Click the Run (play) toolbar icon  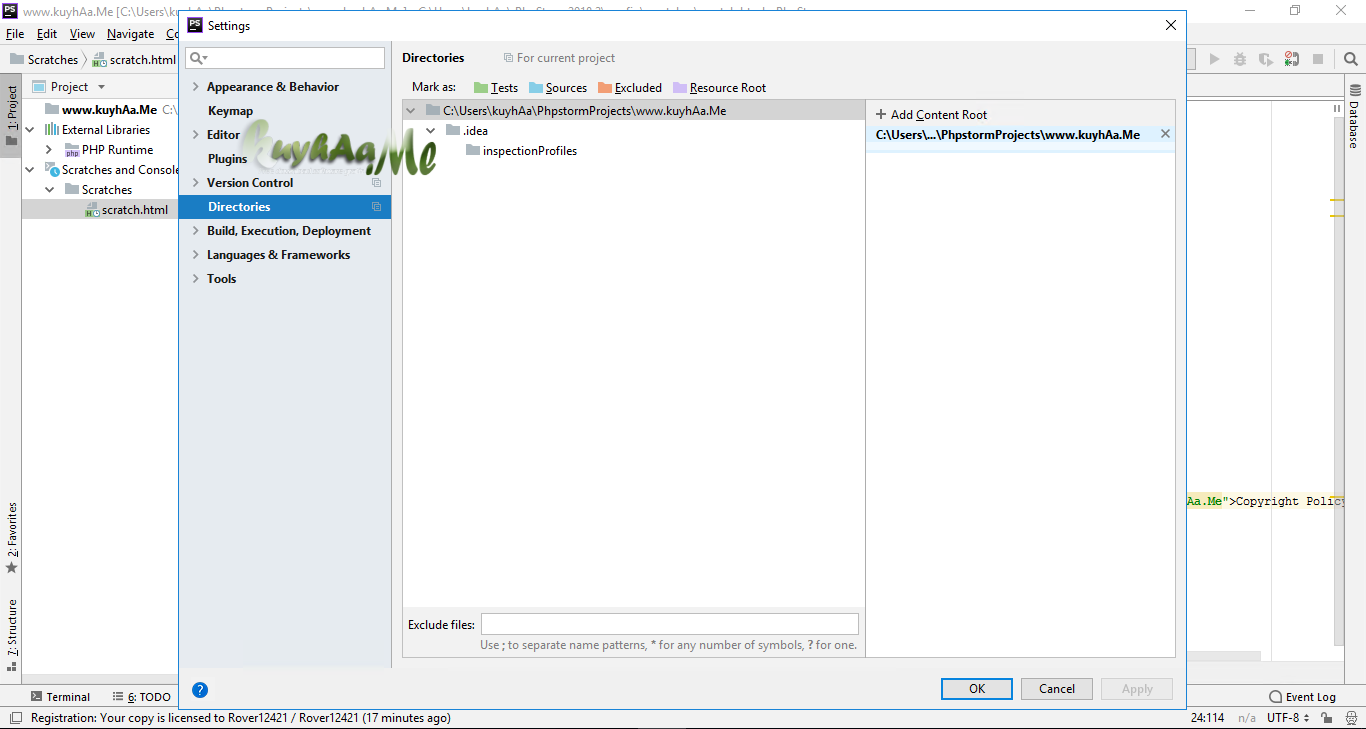(x=1214, y=59)
